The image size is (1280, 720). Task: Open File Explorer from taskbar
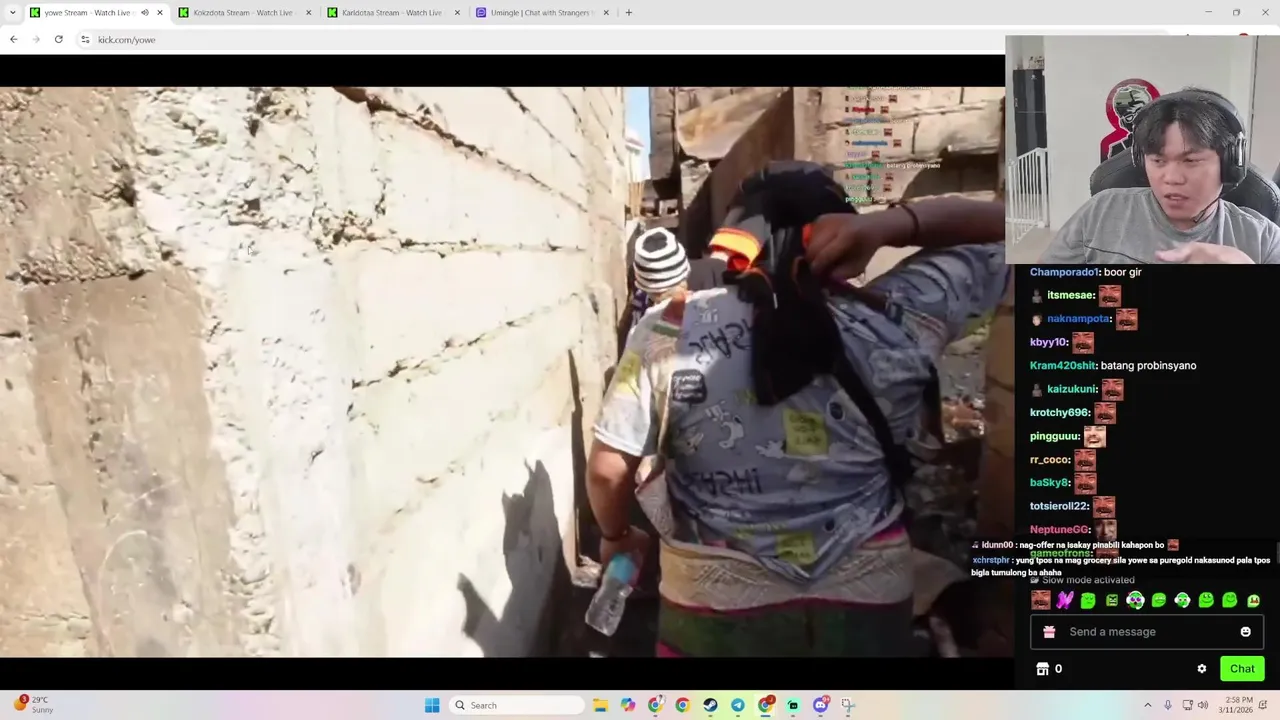coord(600,705)
